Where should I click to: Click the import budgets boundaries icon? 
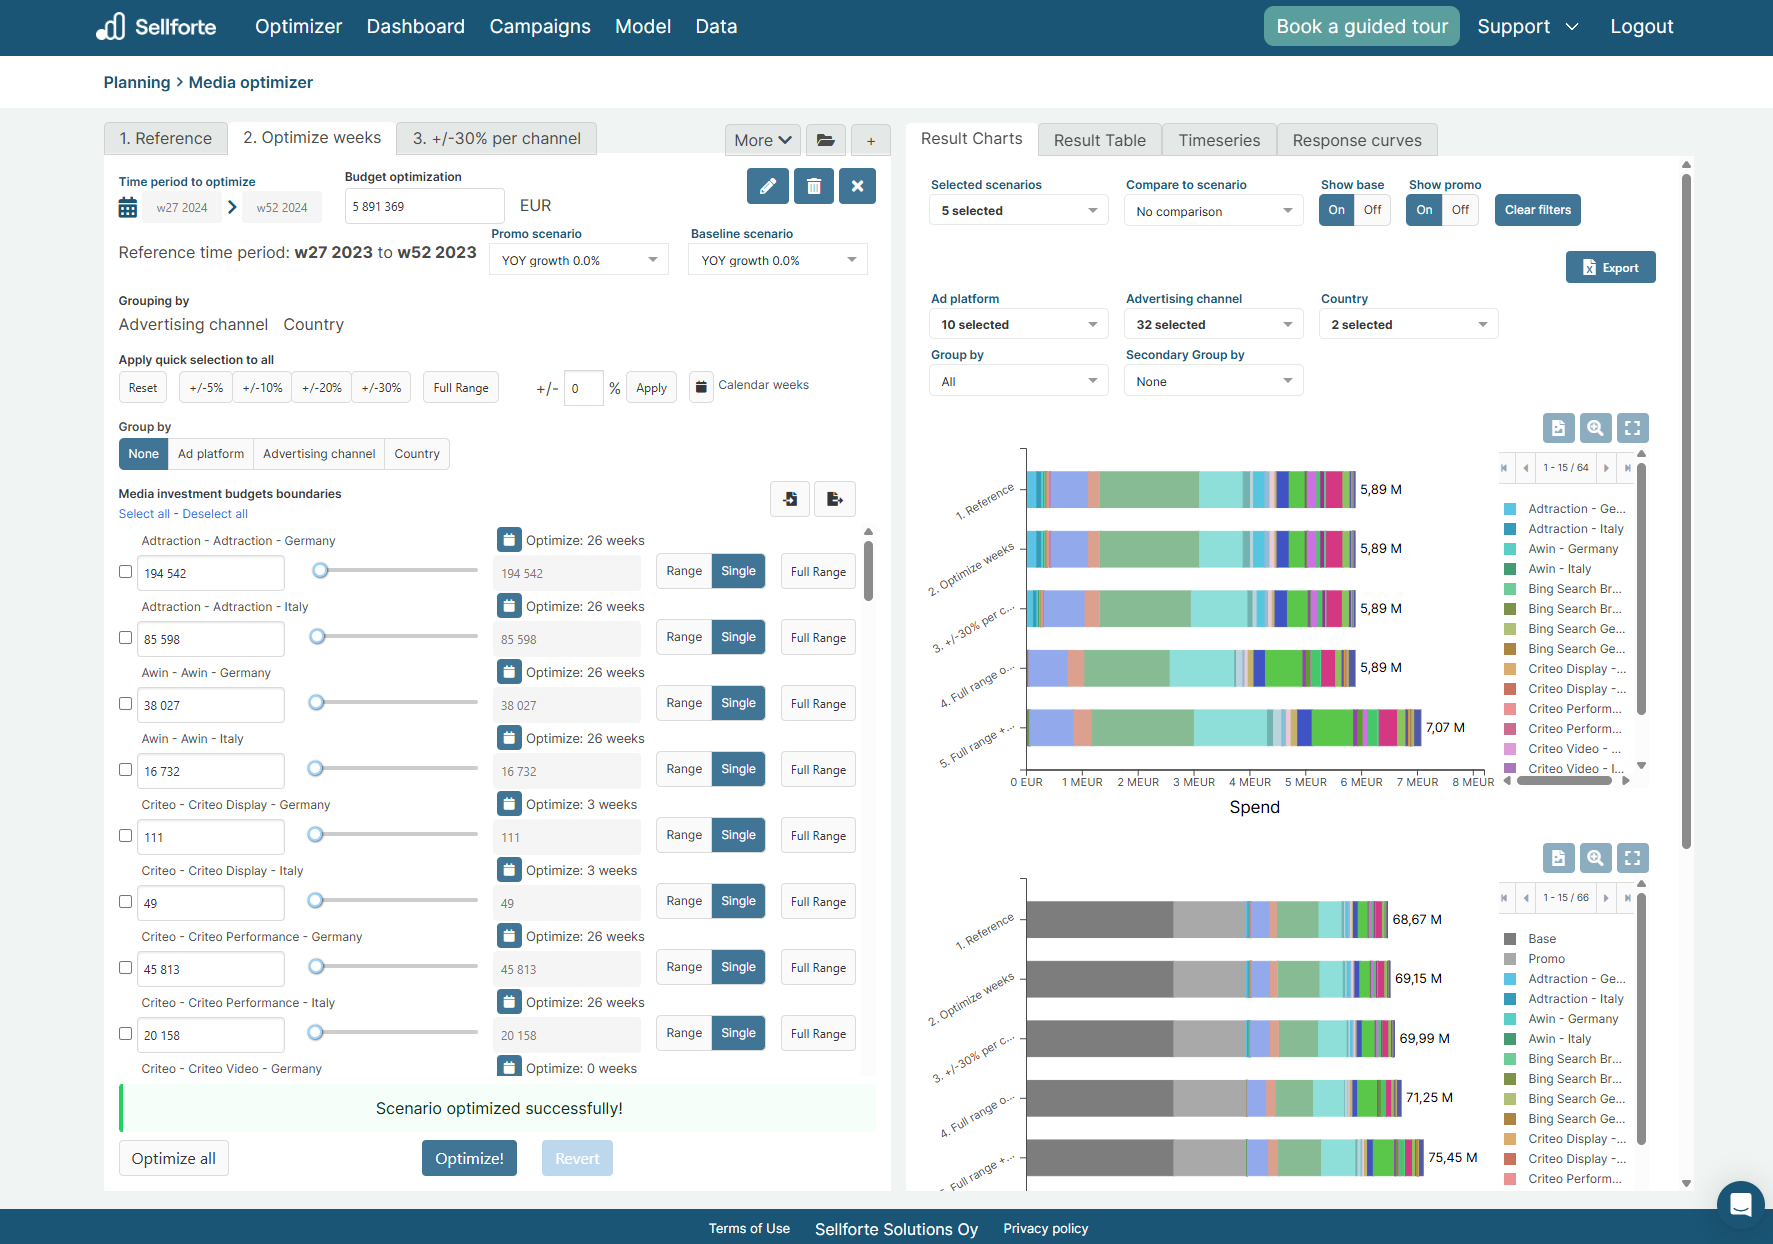point(790,499)
